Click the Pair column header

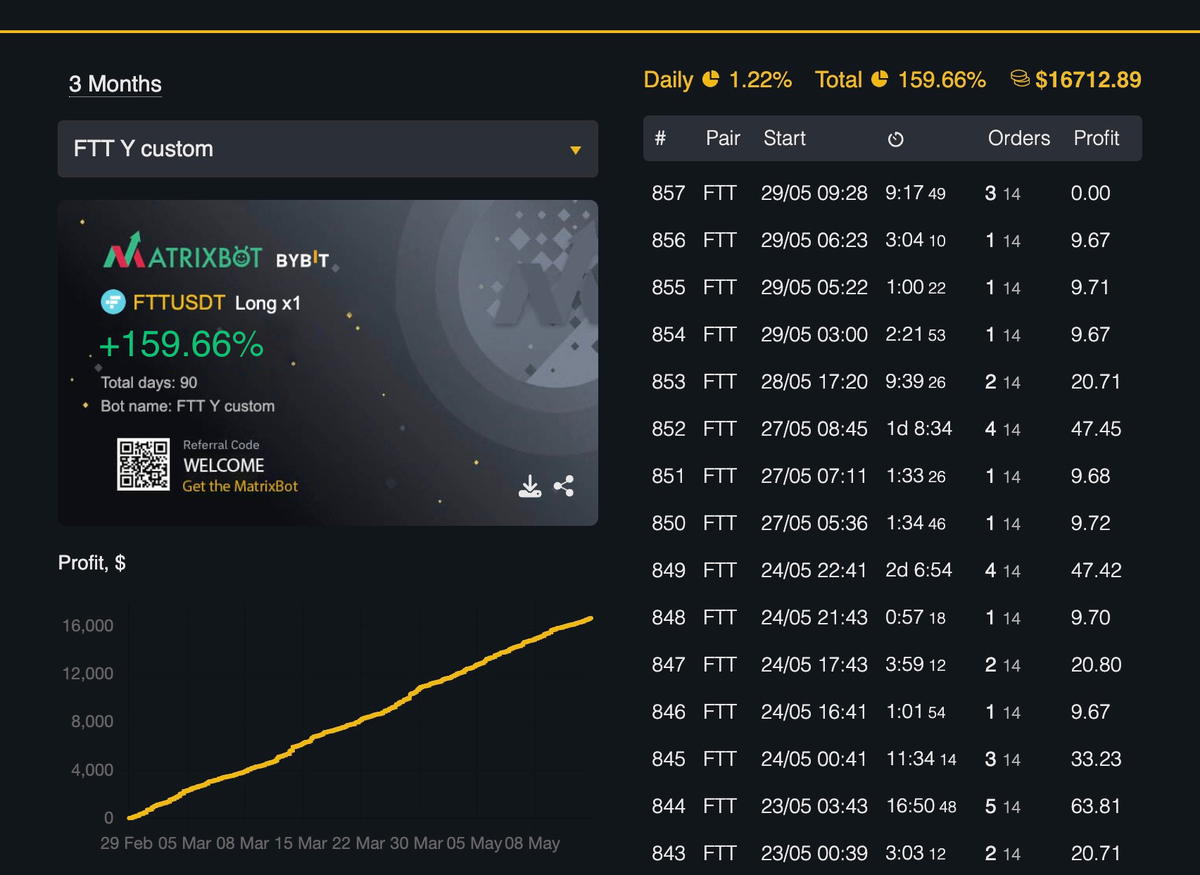pos(723,138)
